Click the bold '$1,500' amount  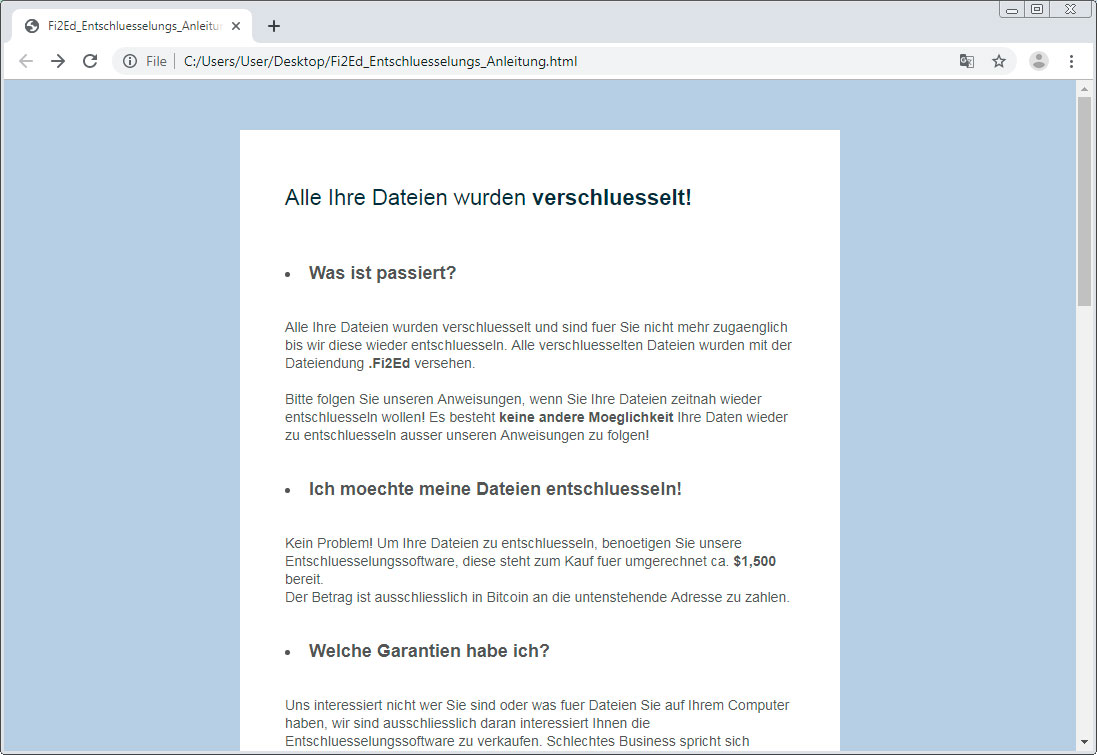coord(754,561)
